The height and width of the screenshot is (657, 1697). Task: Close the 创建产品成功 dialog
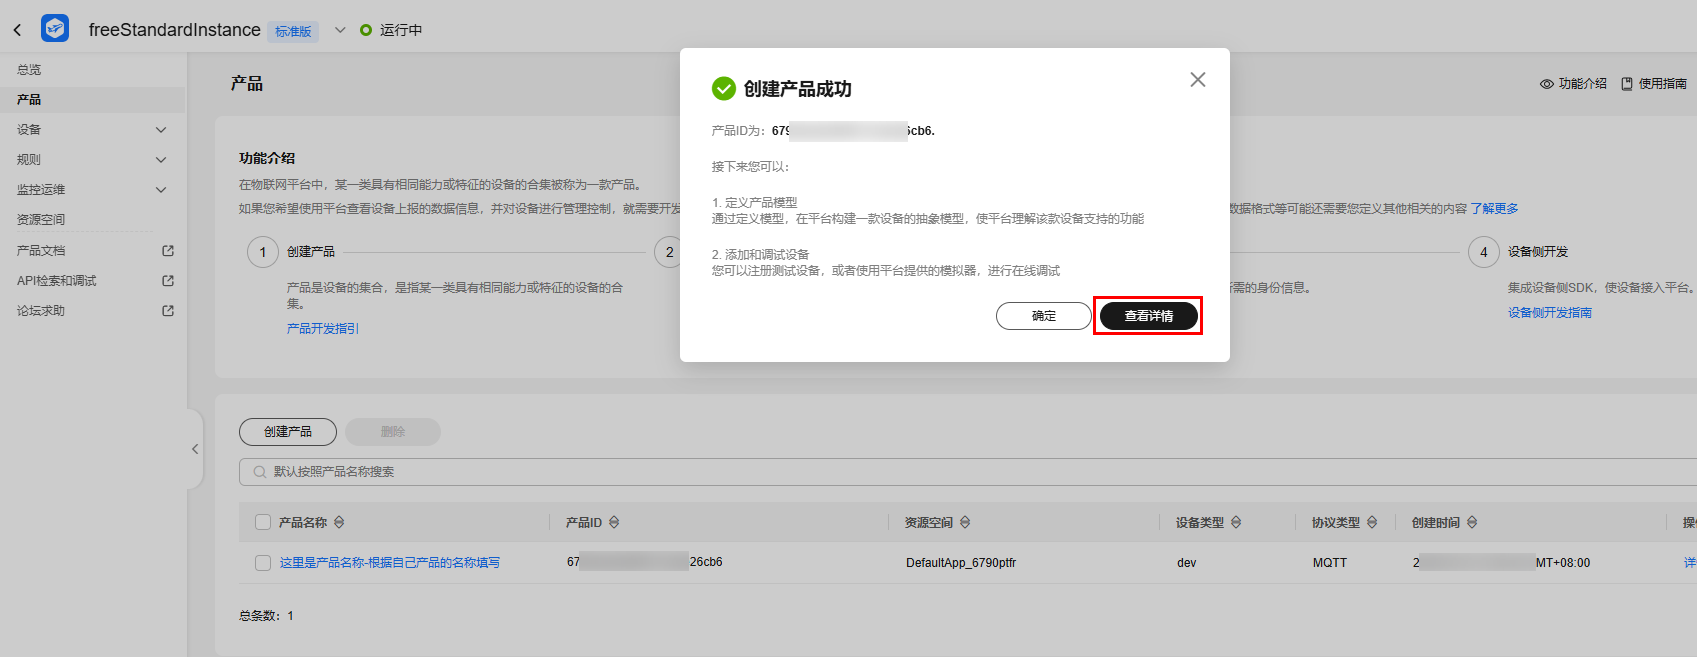(1197, 80)
